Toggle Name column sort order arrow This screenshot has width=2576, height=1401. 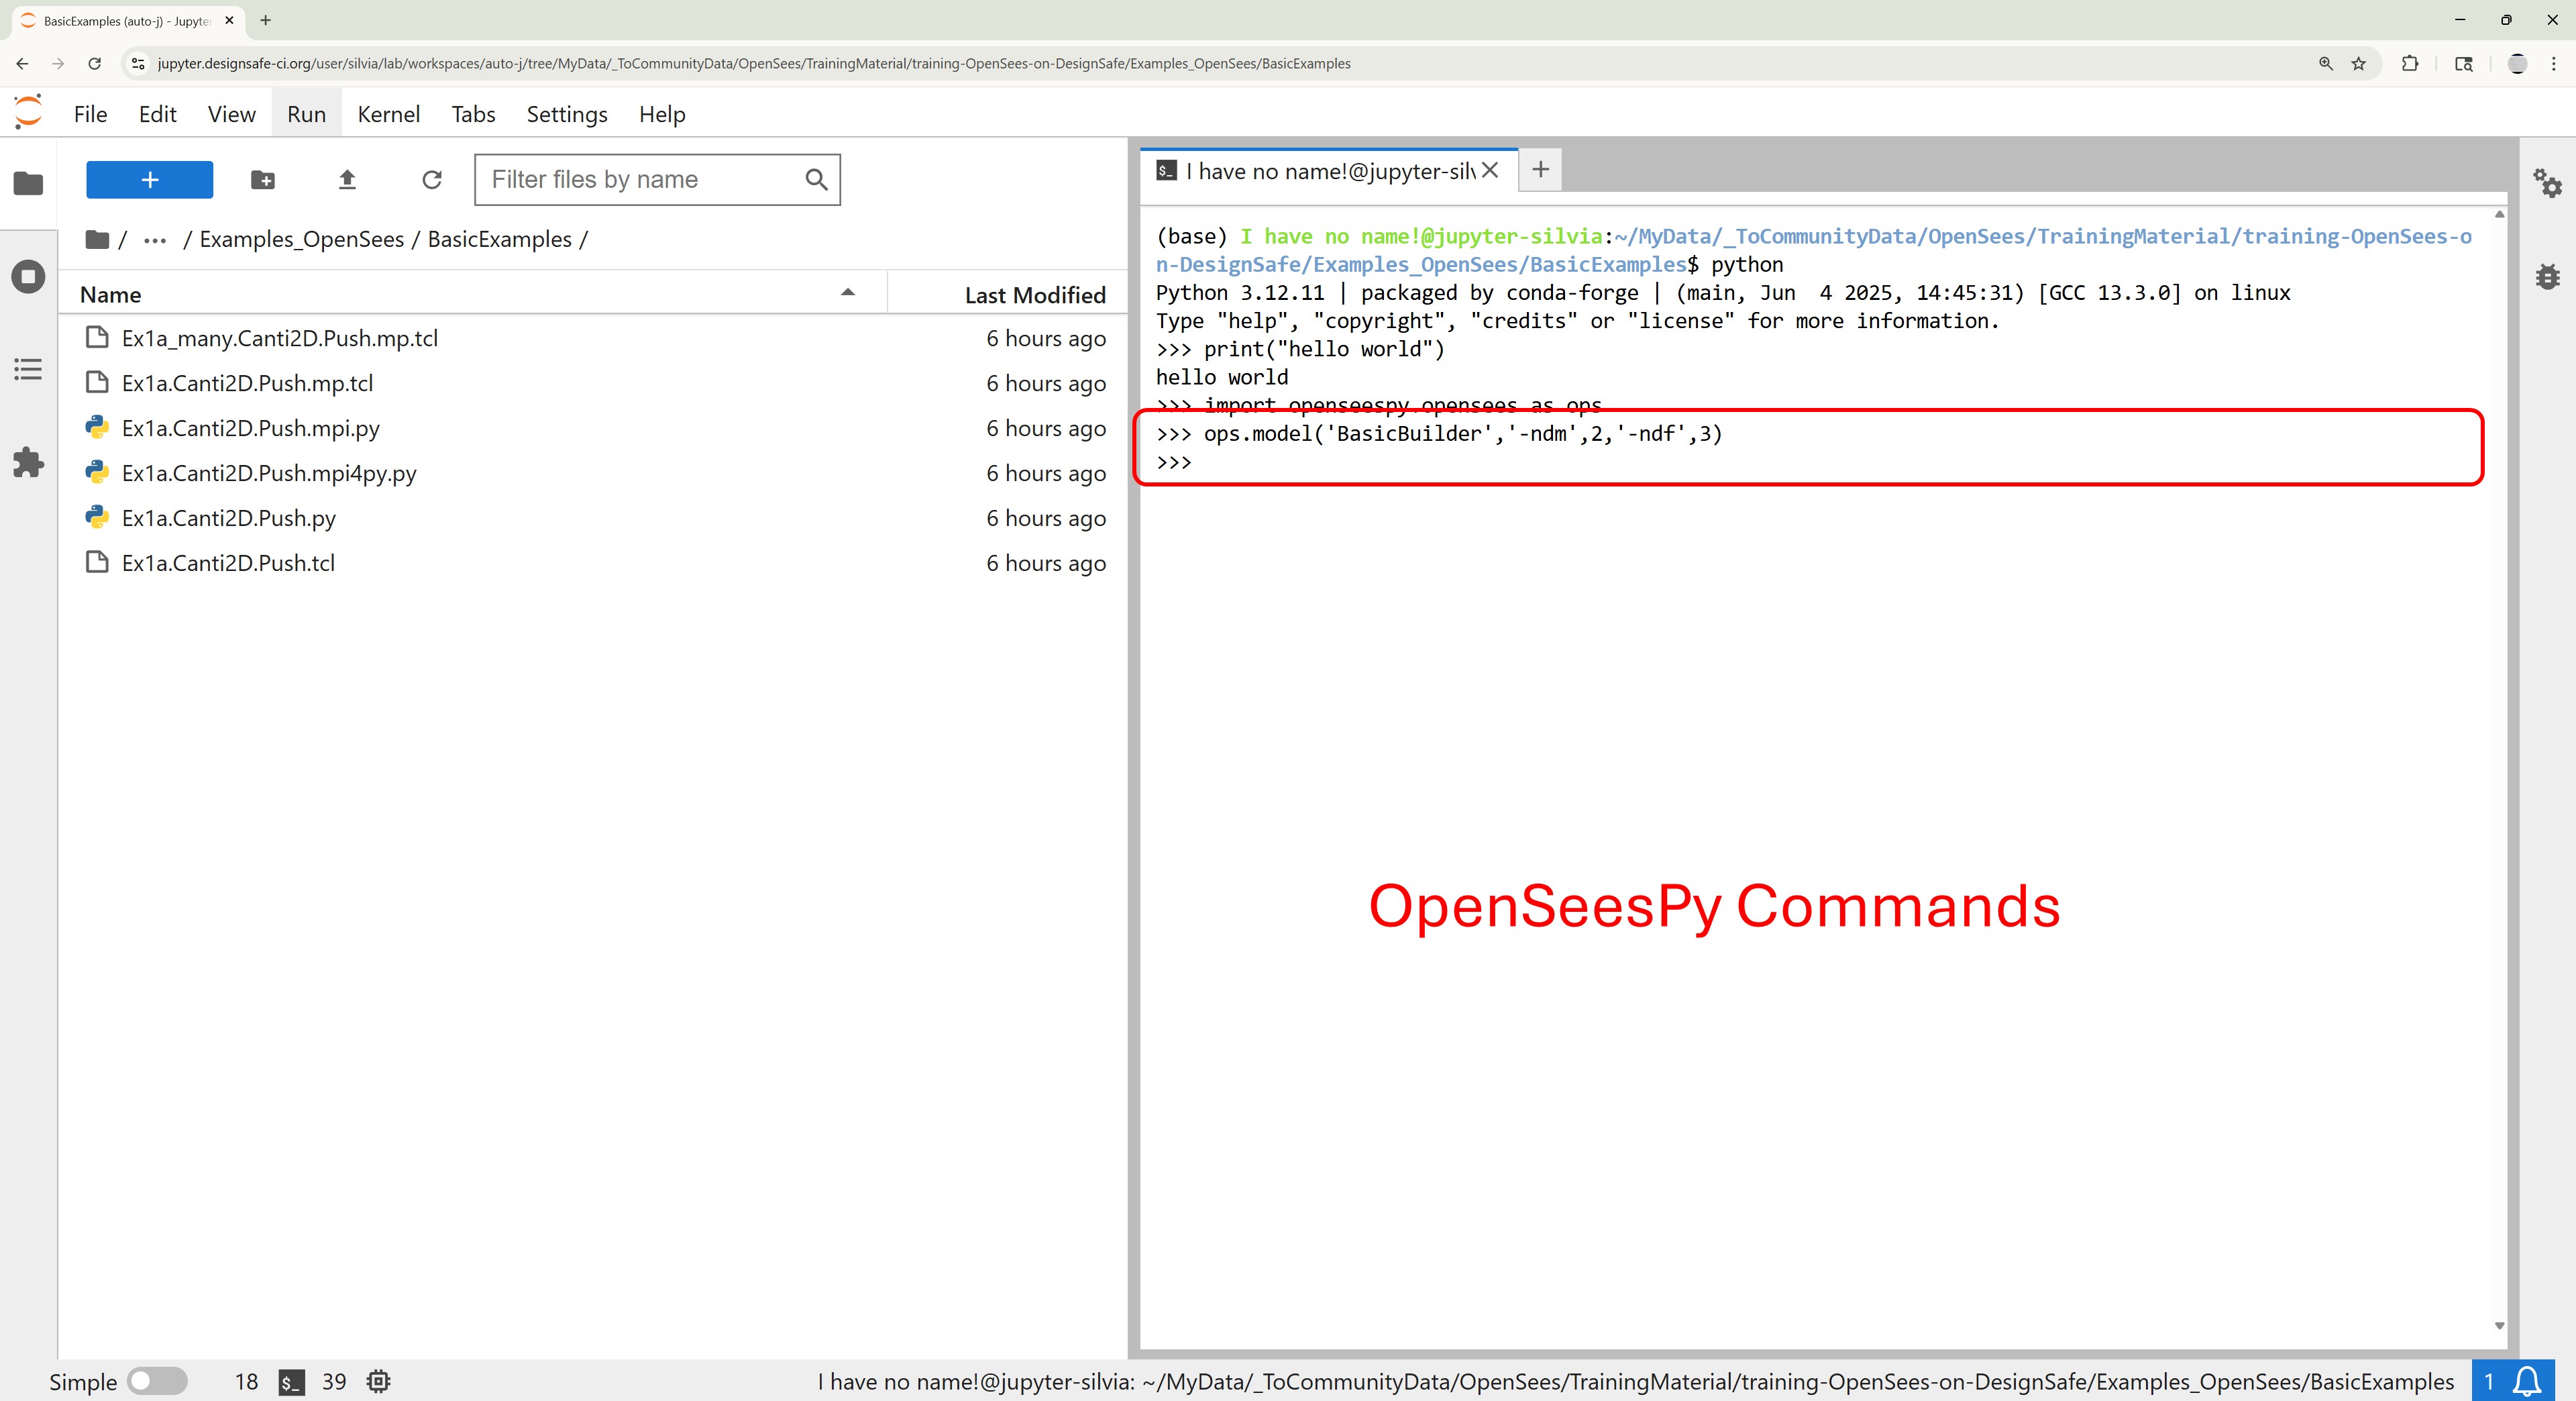coord(847,293)
